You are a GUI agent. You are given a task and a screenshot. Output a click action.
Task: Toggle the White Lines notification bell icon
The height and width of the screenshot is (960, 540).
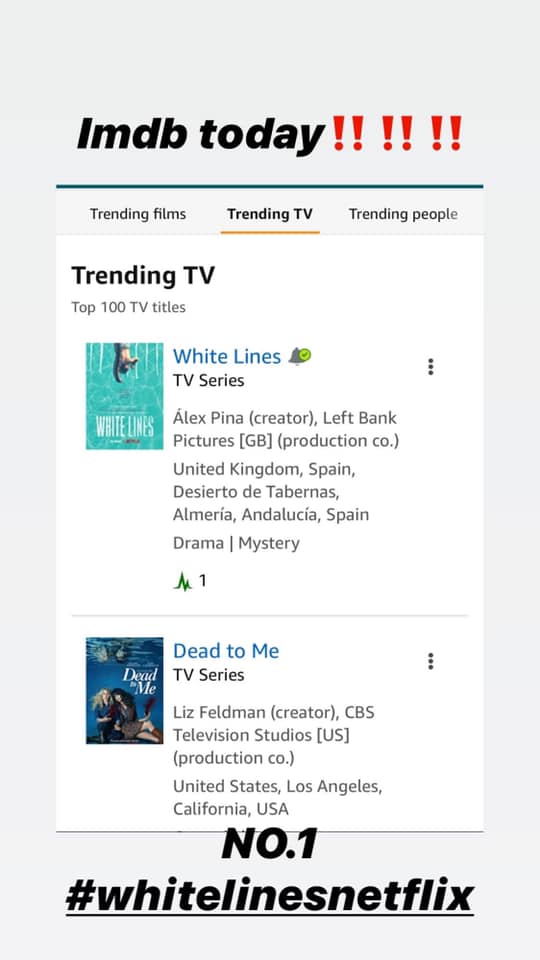tap(299, 356)
